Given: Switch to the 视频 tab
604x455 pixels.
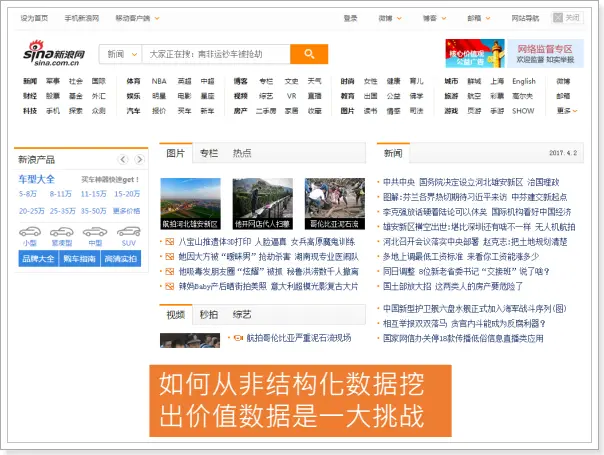Looking at the screenshot, I should click(176, 315).
